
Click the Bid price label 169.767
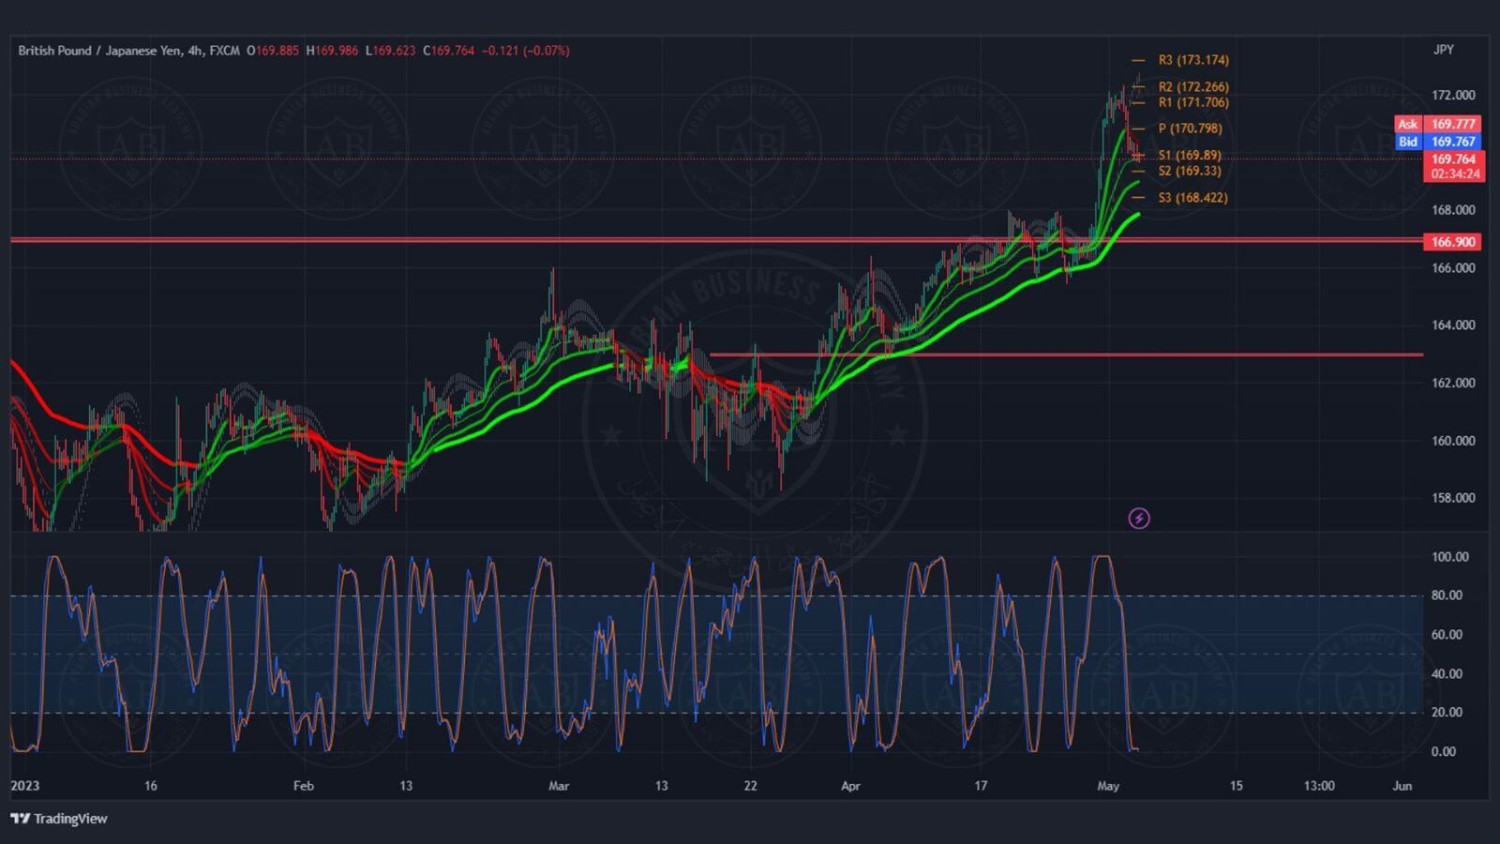pyautogui.click(x=1453, y=142)
